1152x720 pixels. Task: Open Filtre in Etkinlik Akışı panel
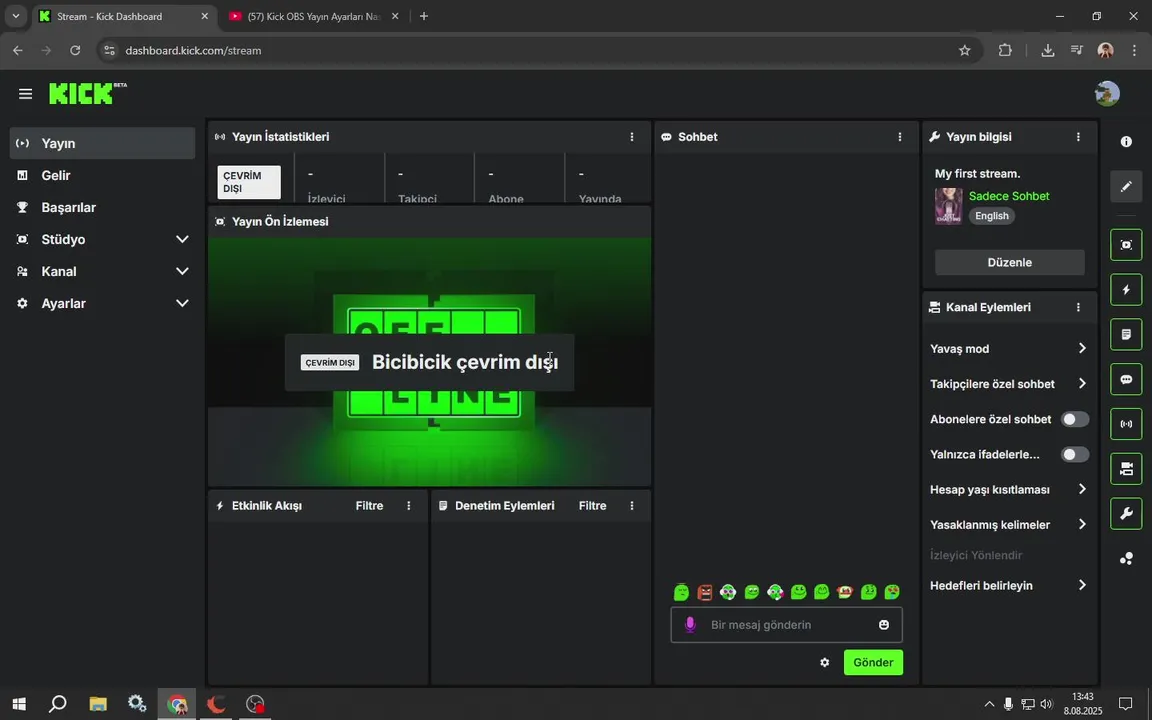click(369, 505)
